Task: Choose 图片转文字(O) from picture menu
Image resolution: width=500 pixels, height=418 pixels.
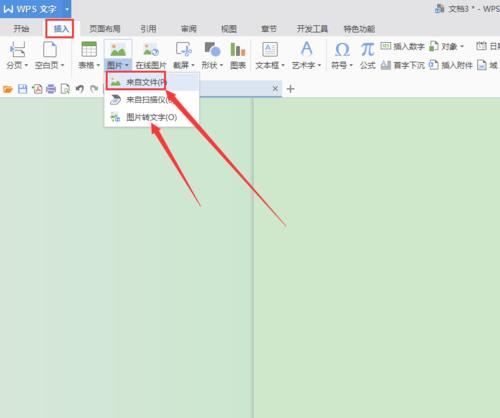Action: point(152,117)
